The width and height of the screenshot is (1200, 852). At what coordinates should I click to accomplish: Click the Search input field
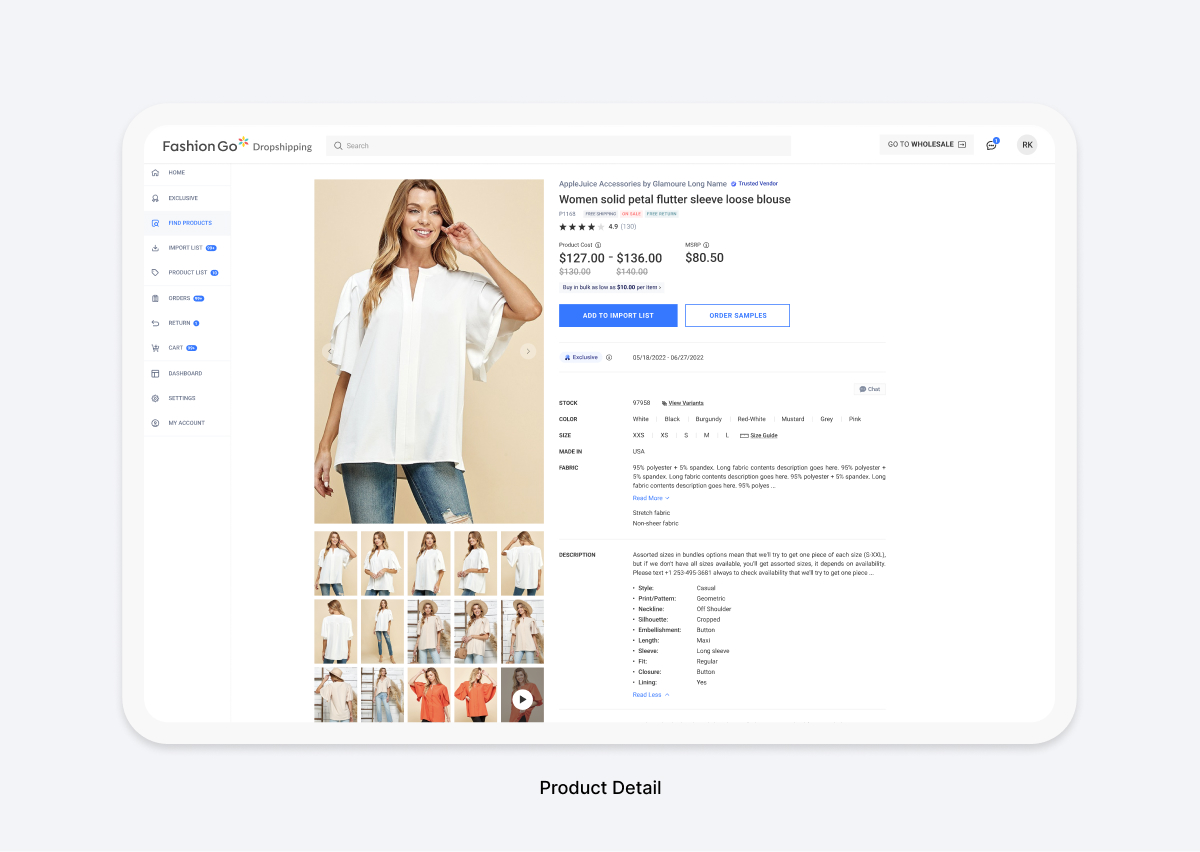point(560,146)
